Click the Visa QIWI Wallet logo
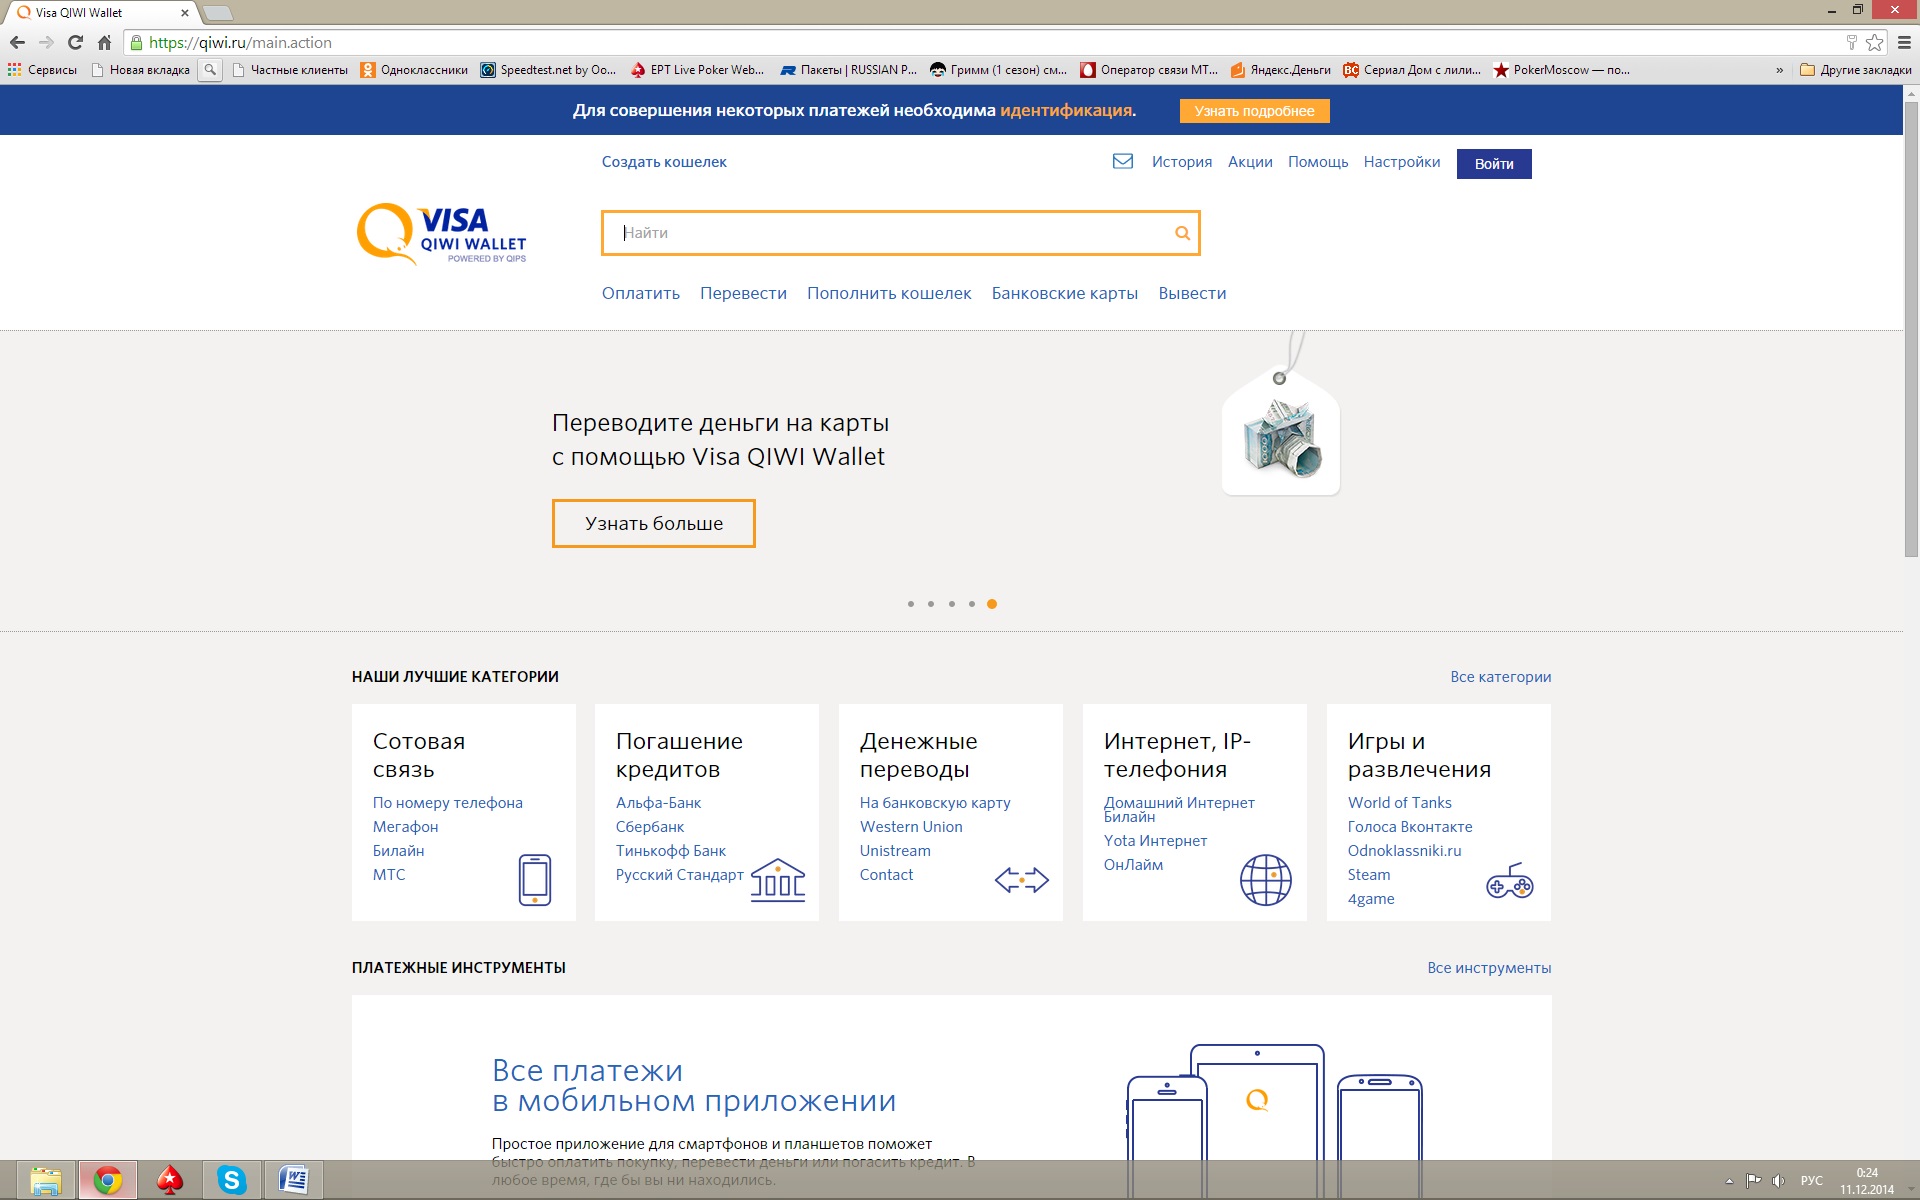Viewport: 1920px width, 1200px height. coord(442,234)
